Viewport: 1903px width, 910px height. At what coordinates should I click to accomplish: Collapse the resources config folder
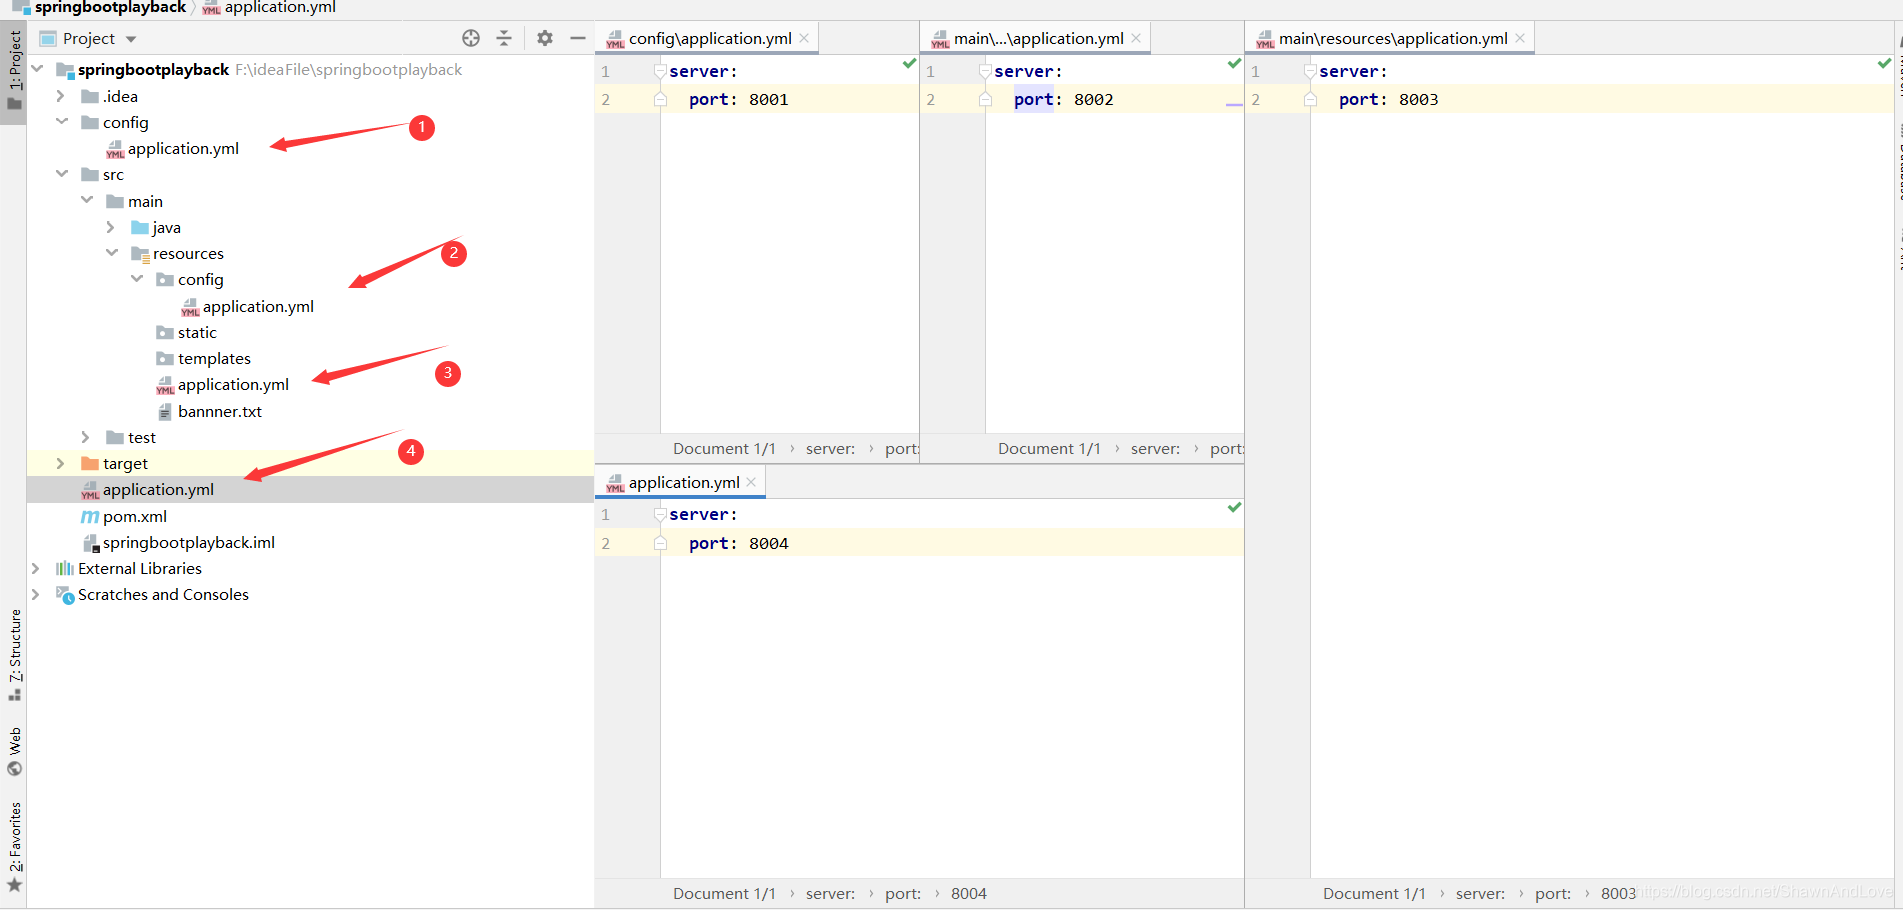137,278
